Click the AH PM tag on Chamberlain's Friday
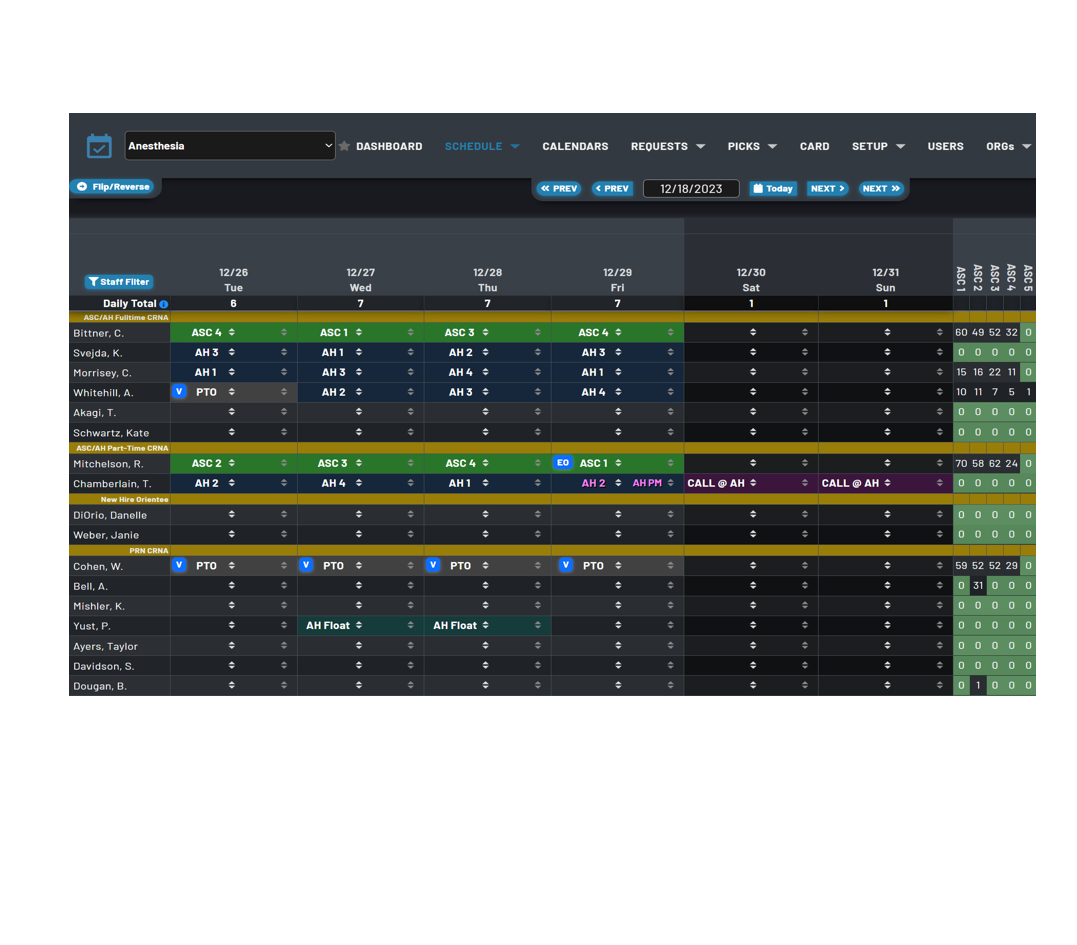This screenshot has width=1077, height=945. (x=647, y=483)
